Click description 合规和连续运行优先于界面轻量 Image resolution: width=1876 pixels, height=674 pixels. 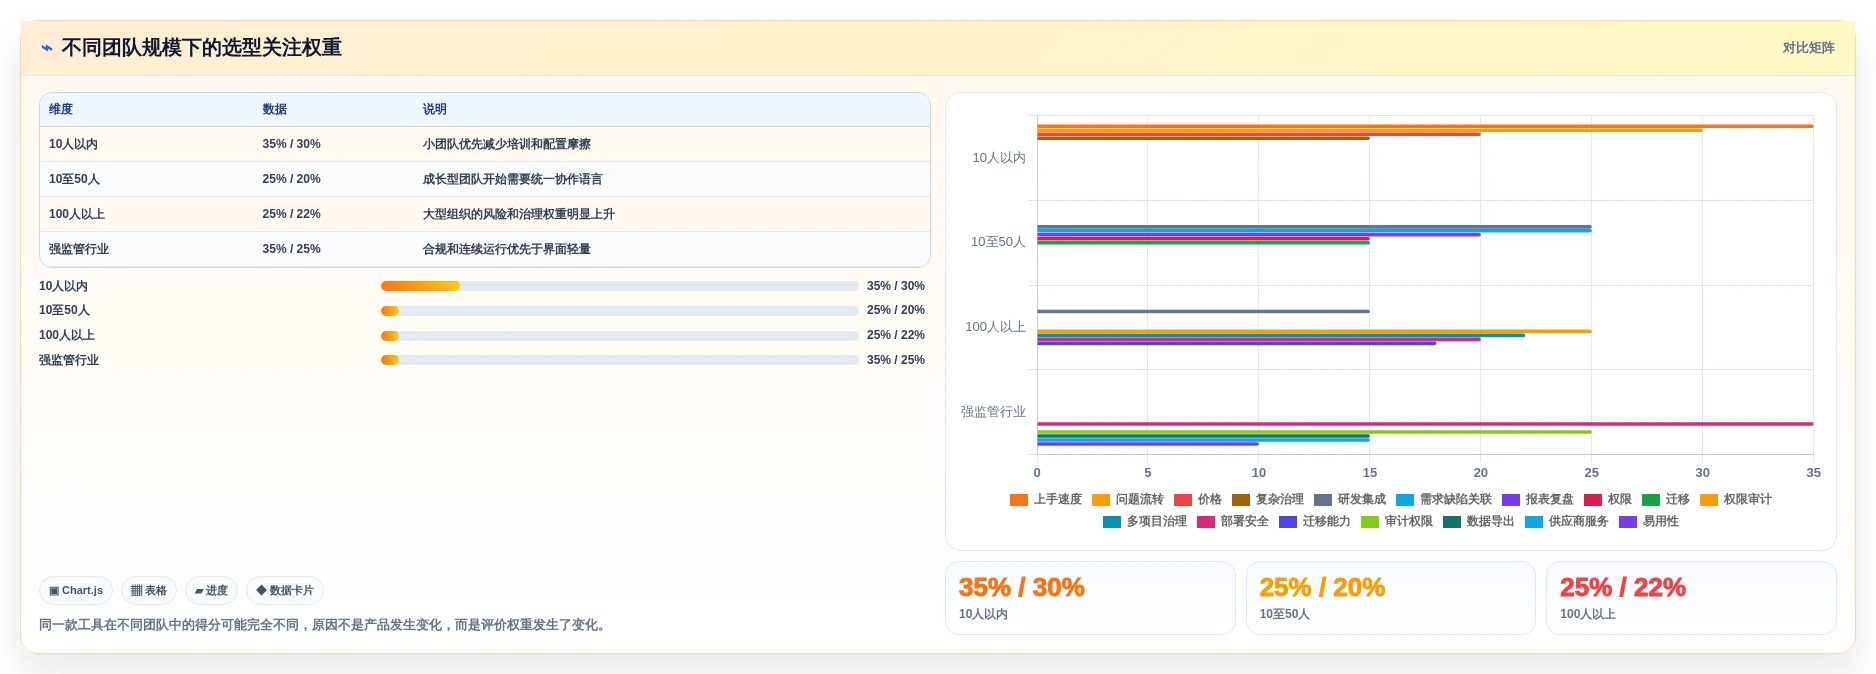tap(506, 249)
